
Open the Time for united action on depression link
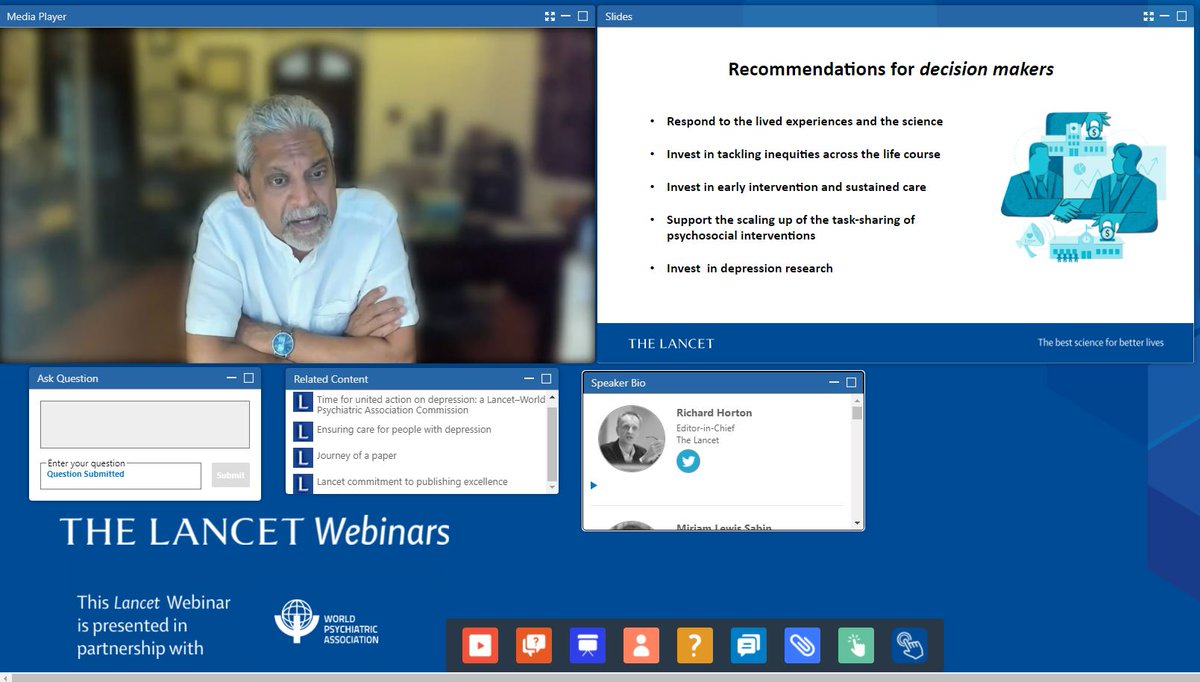click(431, 404)
